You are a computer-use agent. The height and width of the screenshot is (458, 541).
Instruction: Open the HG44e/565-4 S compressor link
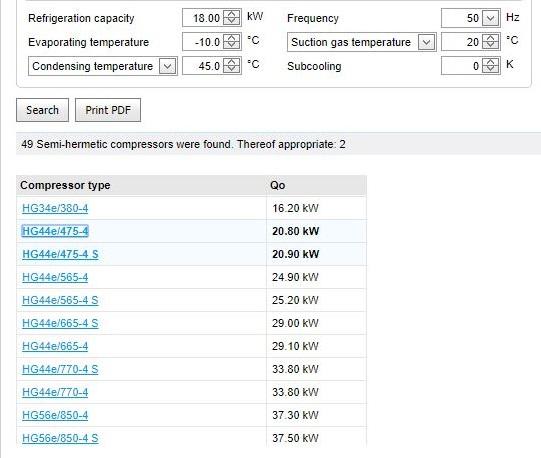point(60,300)
